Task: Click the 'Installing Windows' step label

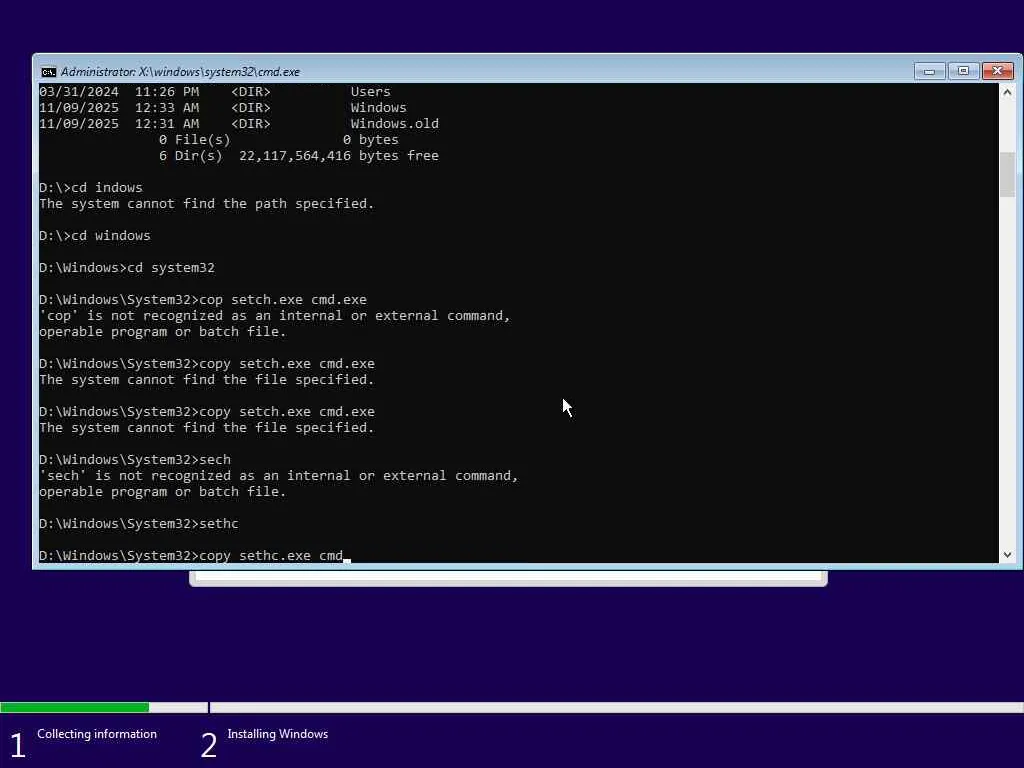Action: [x=278, y=734]
